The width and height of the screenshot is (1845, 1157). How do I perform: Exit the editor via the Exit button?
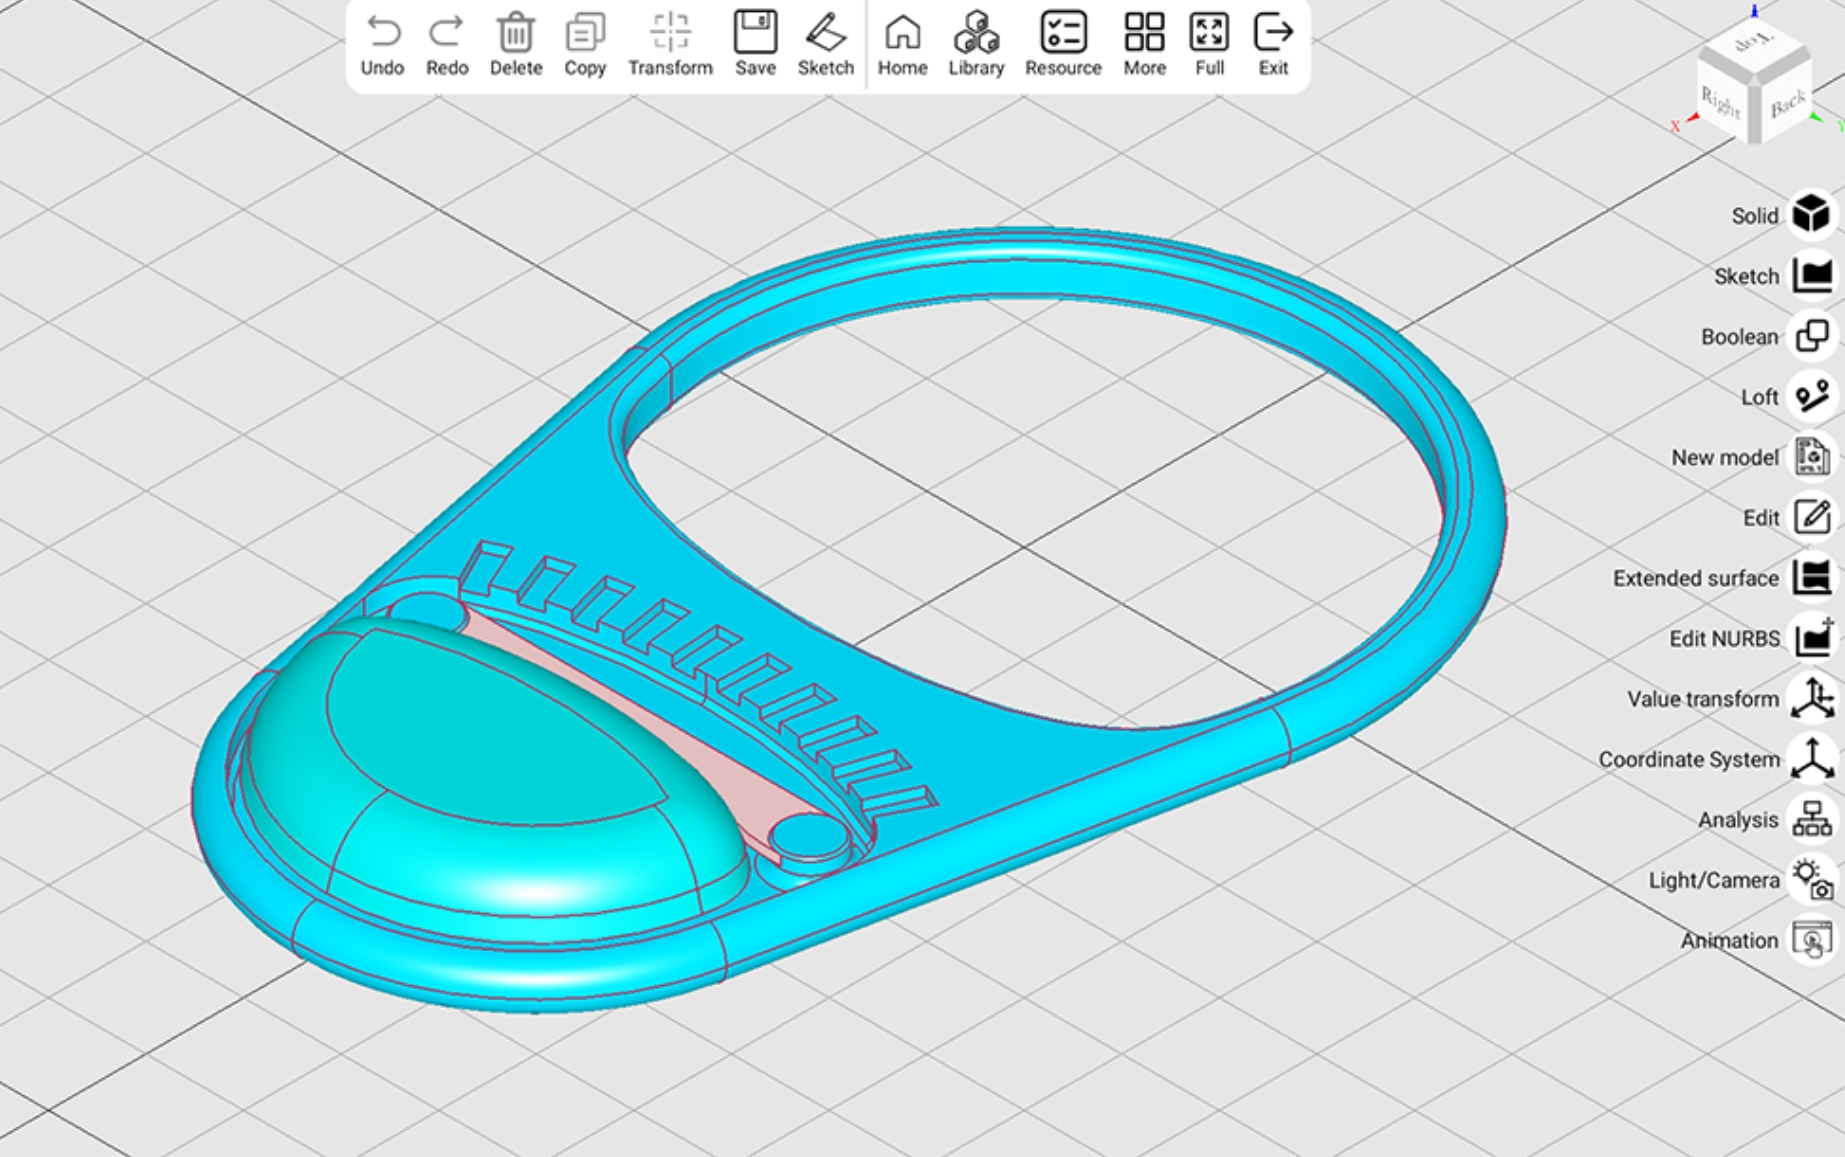pos(1273,42)
